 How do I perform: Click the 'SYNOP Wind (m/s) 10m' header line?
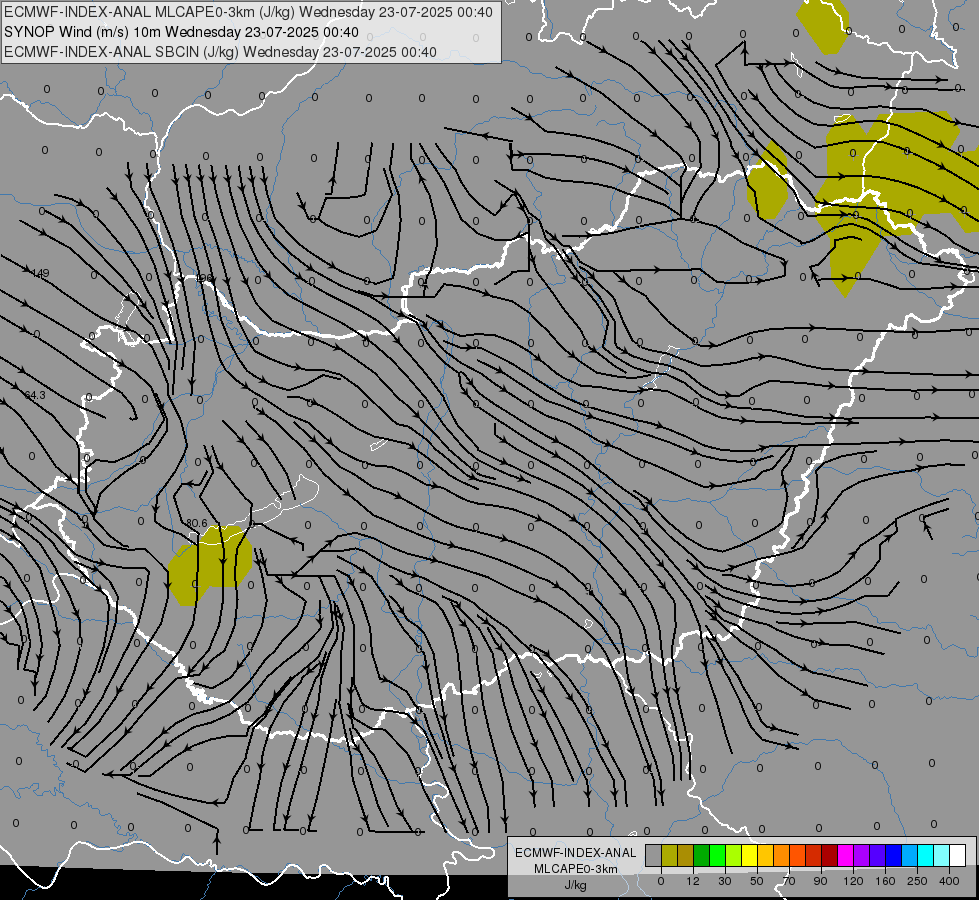(x=181, y=32)
